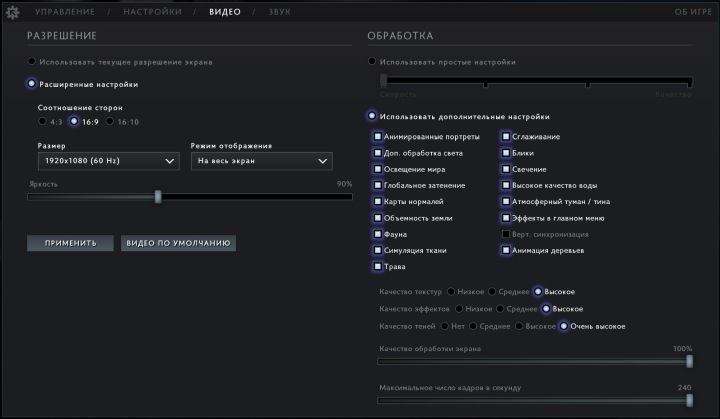Toggle the Анимированные портреты checkbox
This screenshot has width=720, height=419.
(377, 136)
